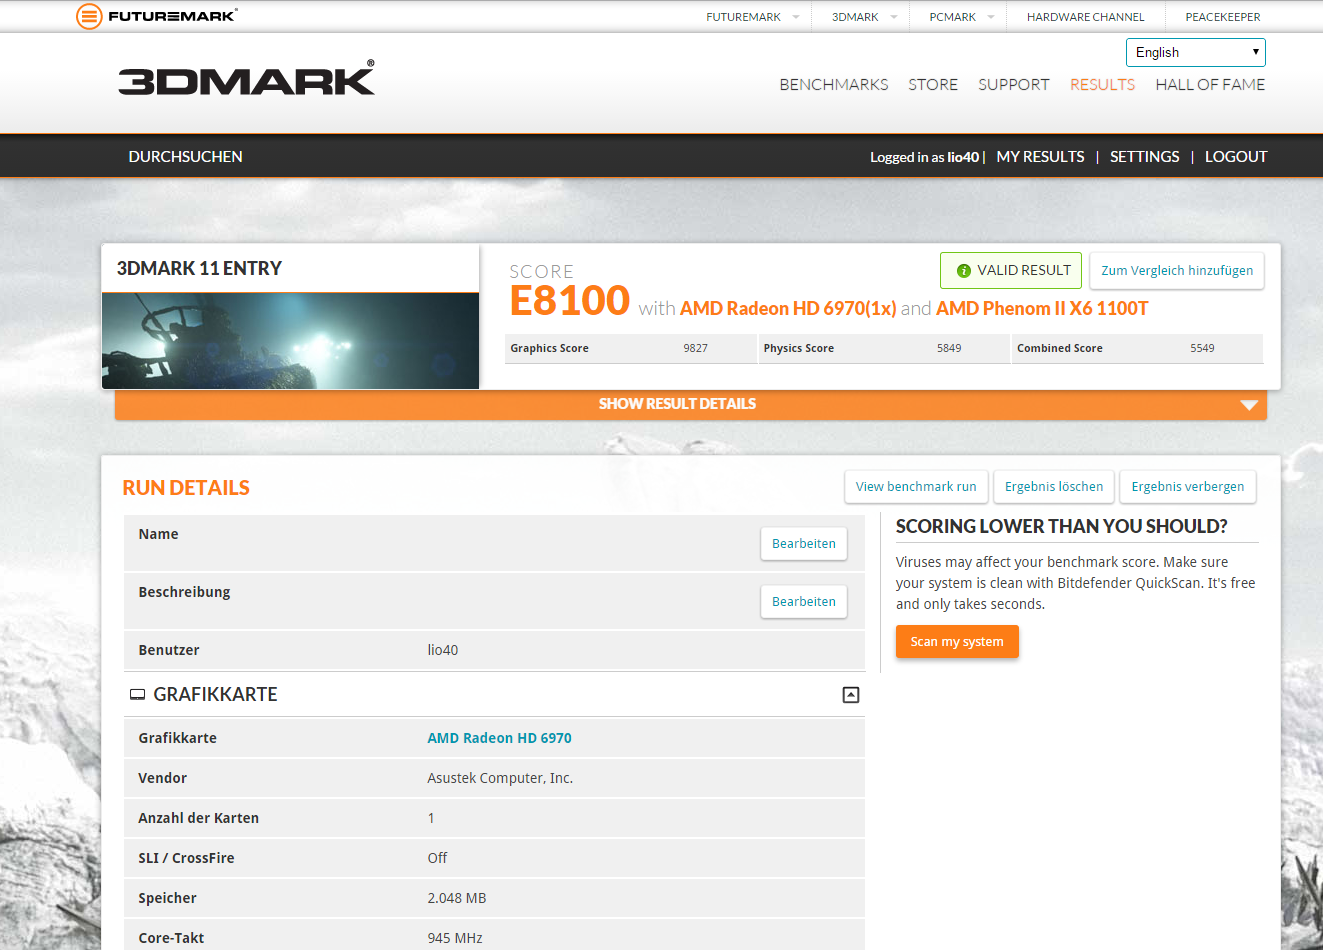The width and height of the screenshot is (1323, 950).
Task: Click Ergebnis löschen button
Action: point(1054,487)
